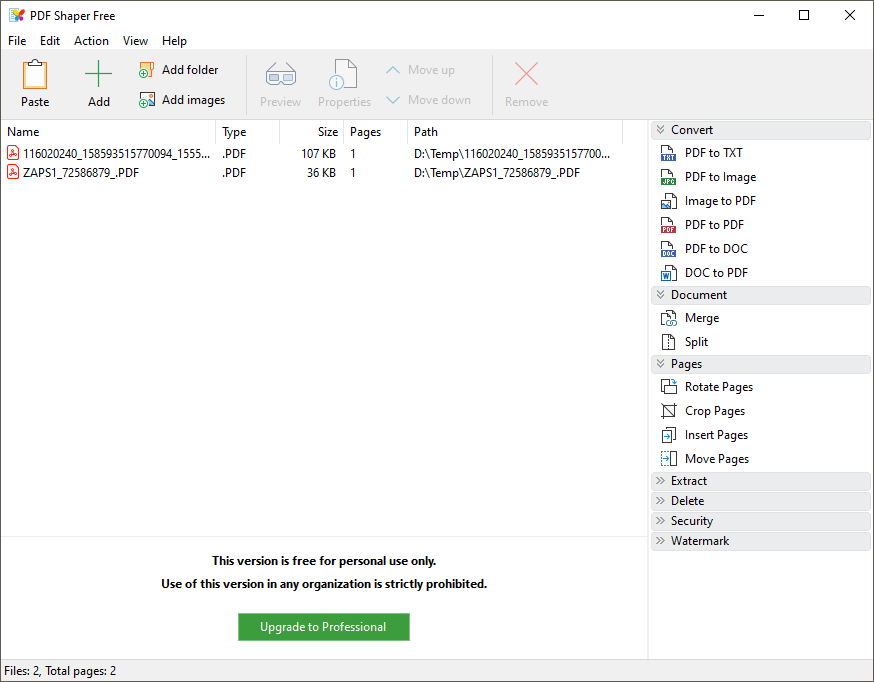This screenshot has width=874, height=682.
Task: Open the Action menu
Action: tap(91, 41)
